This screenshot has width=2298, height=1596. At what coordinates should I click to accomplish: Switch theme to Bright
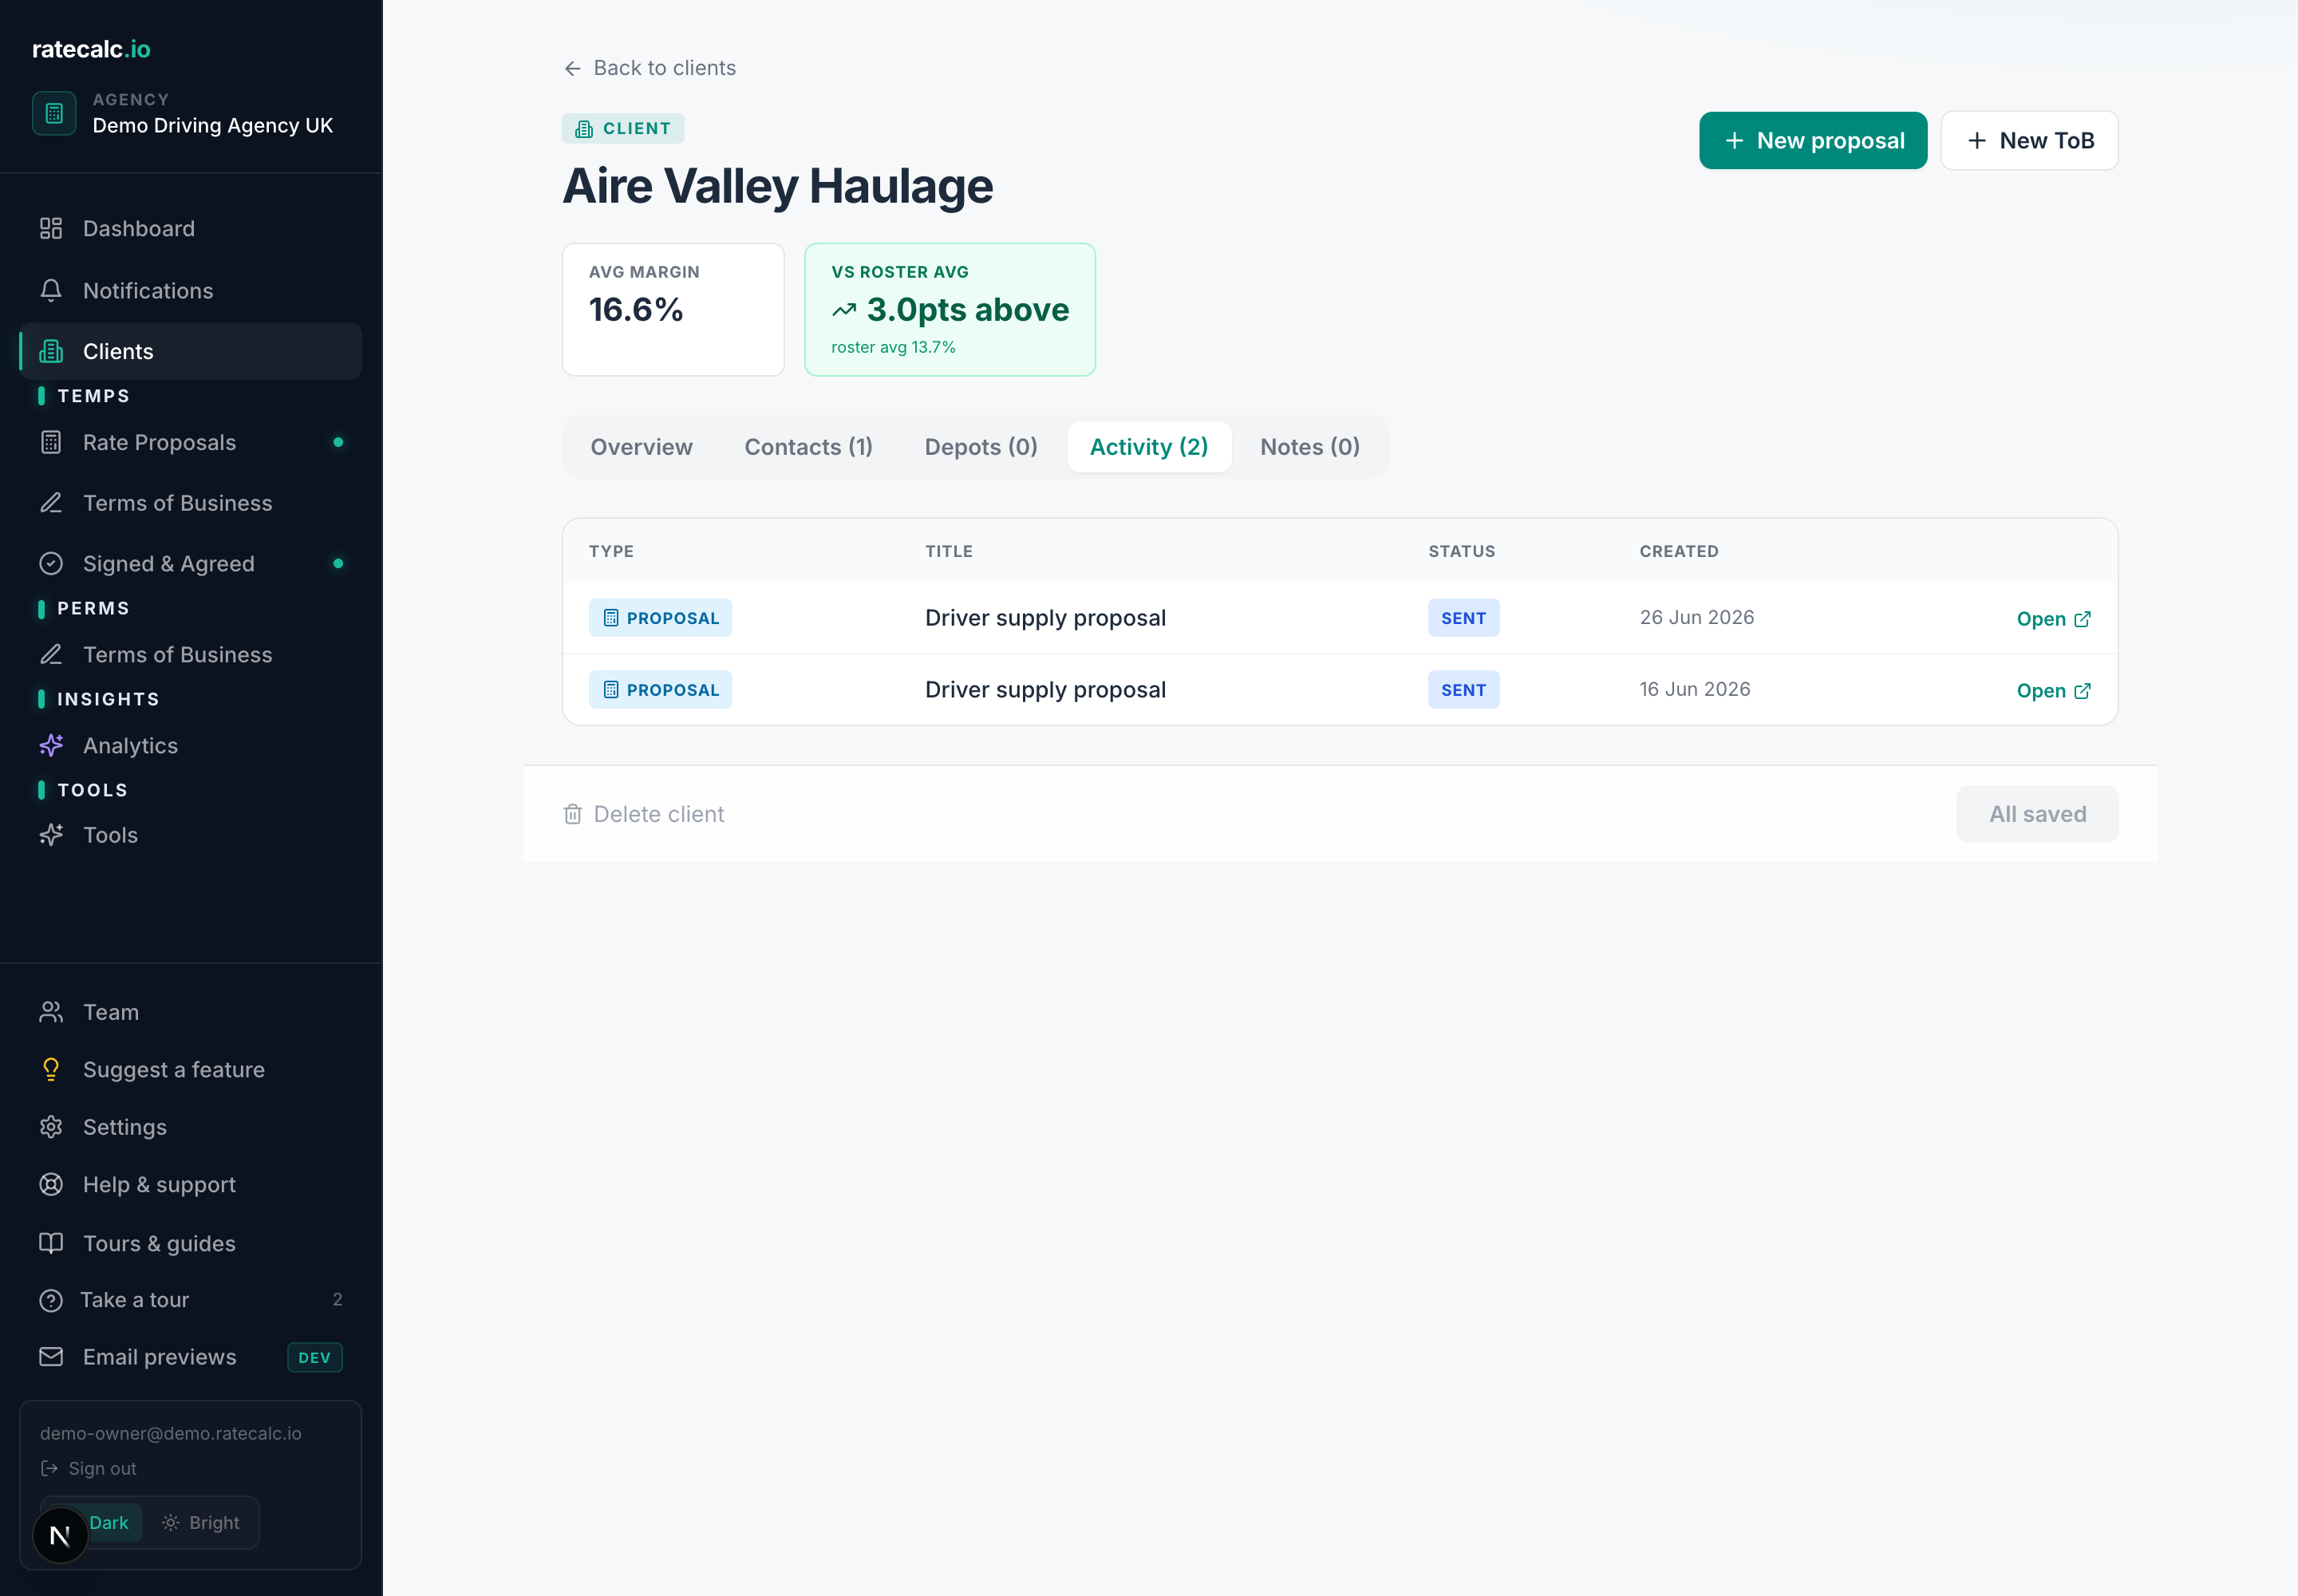click(201, 1522)
